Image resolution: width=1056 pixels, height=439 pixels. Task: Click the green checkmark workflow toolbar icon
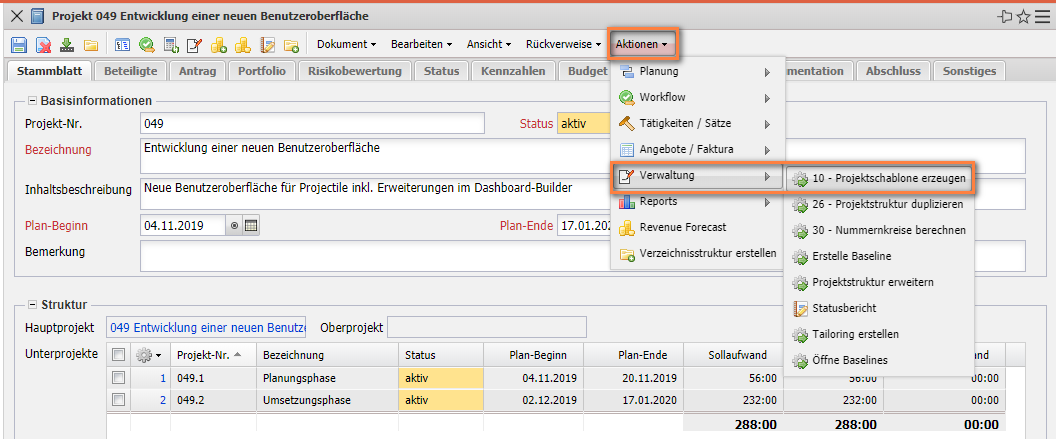[x=147, y=45]
